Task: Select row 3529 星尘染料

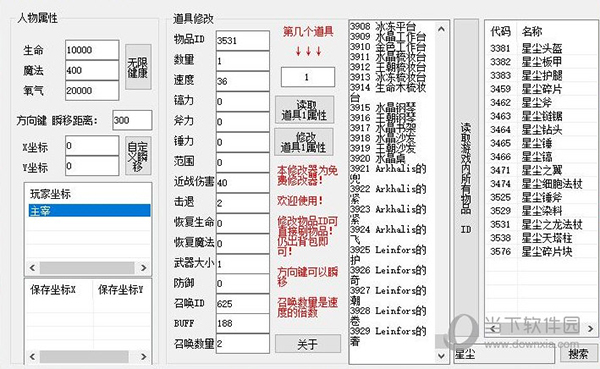Action: click(541, 211)
